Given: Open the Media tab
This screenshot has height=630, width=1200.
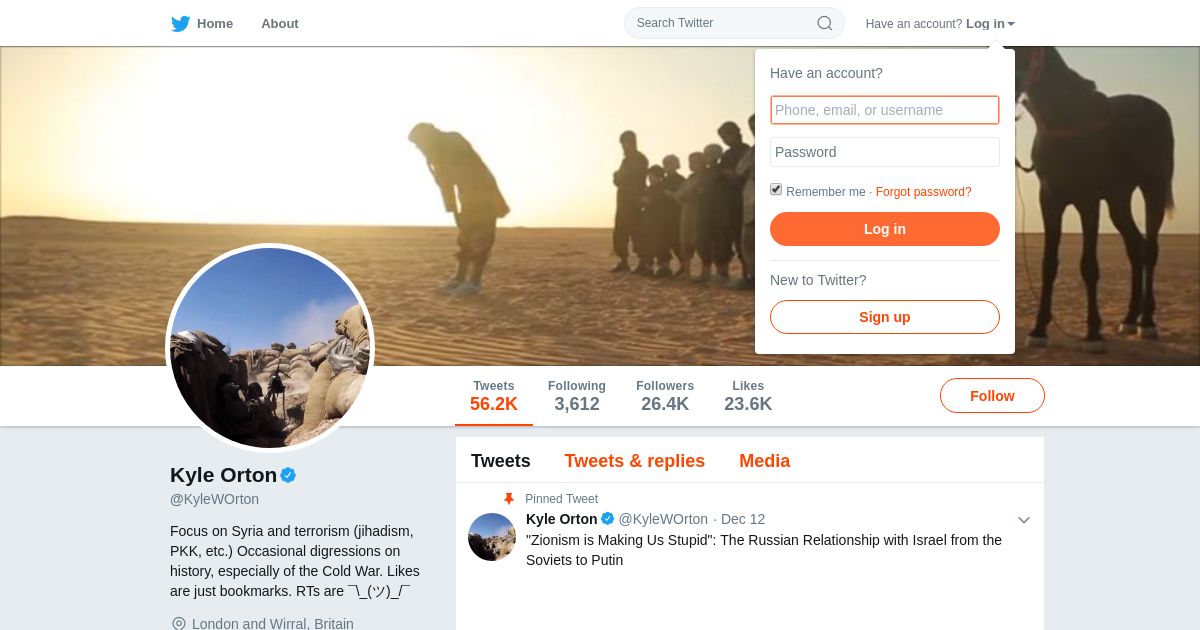Looking at the screenshot, I should pos(764,461).
